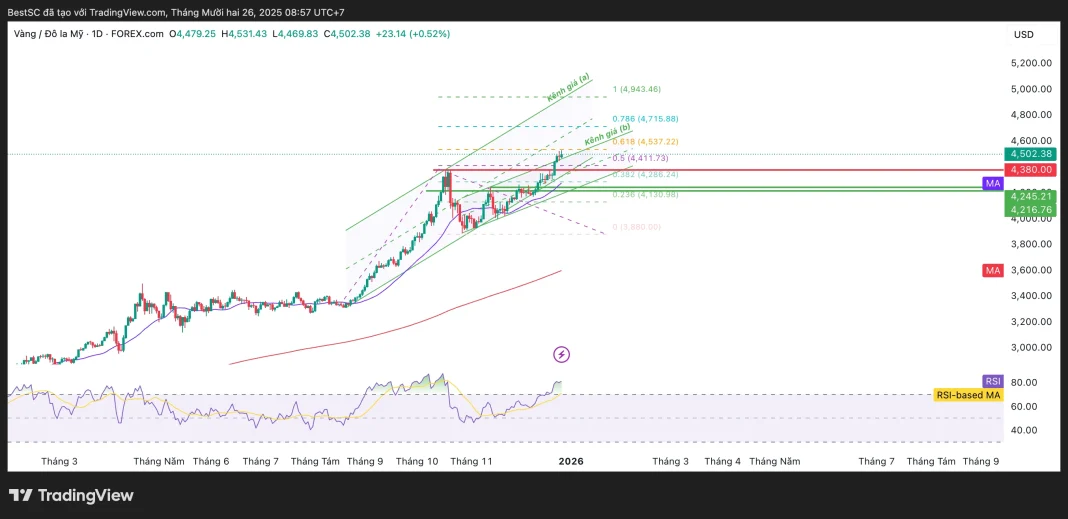This screenshot has height=519, width=1068.
Task: Click the purple lightning bolt event icon
Action: tap(562, 354)
